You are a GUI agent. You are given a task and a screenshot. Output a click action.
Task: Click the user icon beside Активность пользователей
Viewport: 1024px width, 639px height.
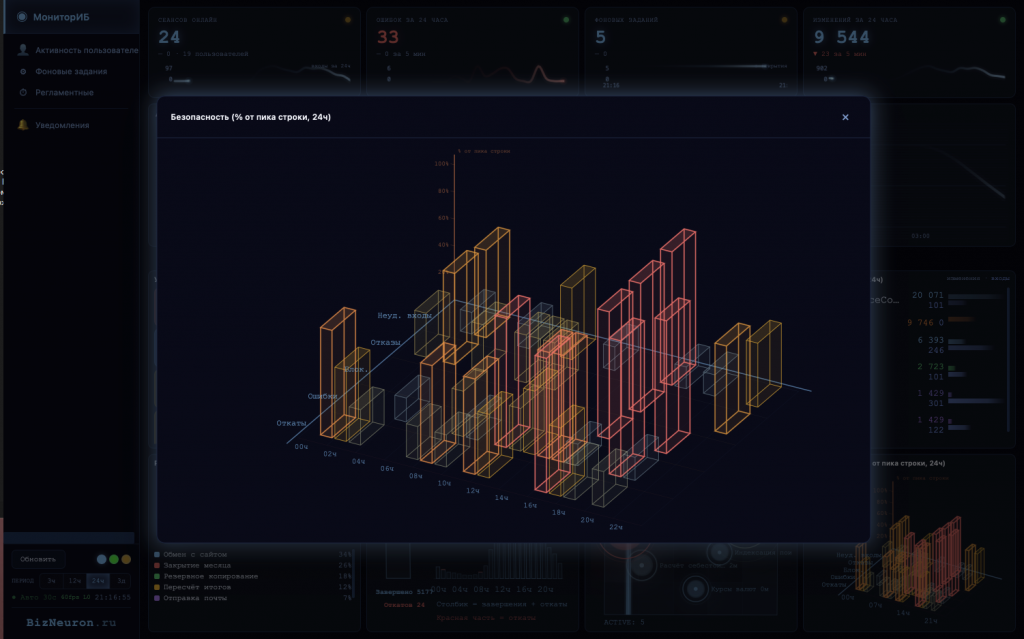(x=23, y=50)
